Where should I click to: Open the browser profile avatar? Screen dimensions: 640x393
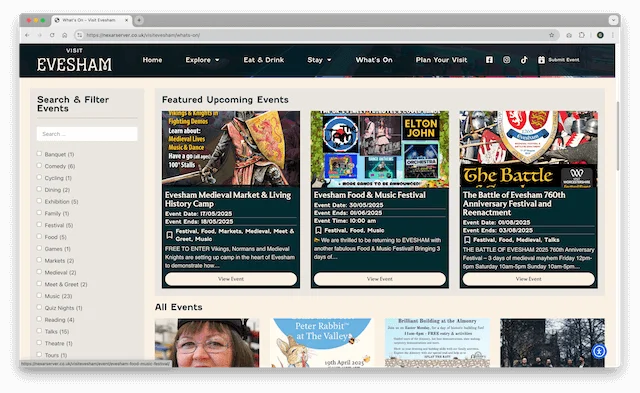pyautogui.click(x=600, y=35)
